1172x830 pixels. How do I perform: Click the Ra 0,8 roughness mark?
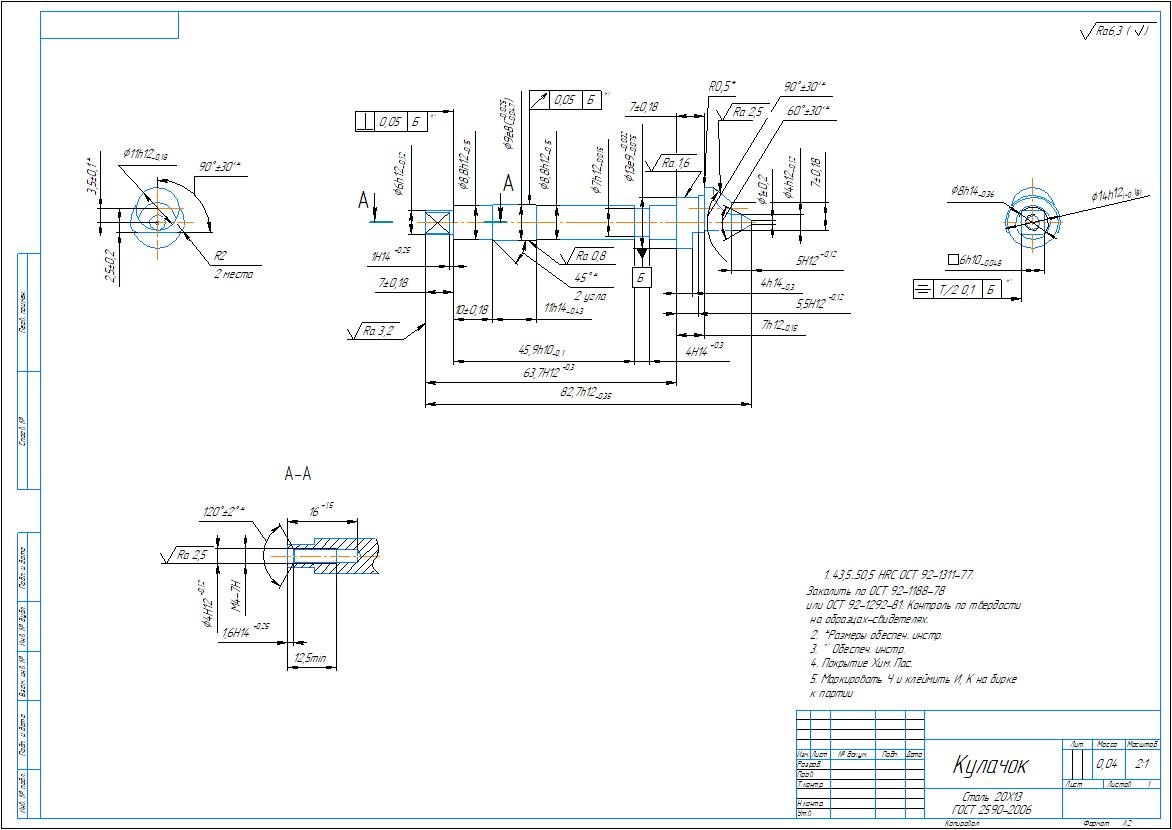tap(590, 256)
